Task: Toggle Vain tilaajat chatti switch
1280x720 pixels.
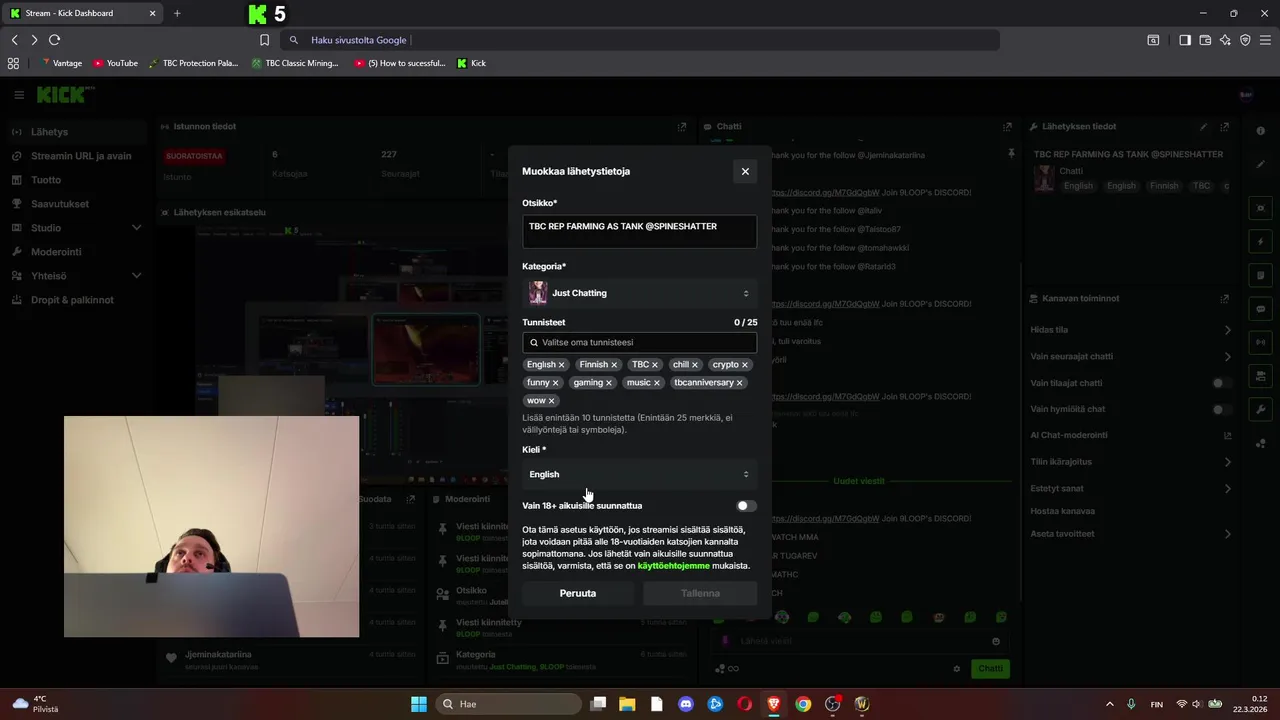Action: [1221, 383]
